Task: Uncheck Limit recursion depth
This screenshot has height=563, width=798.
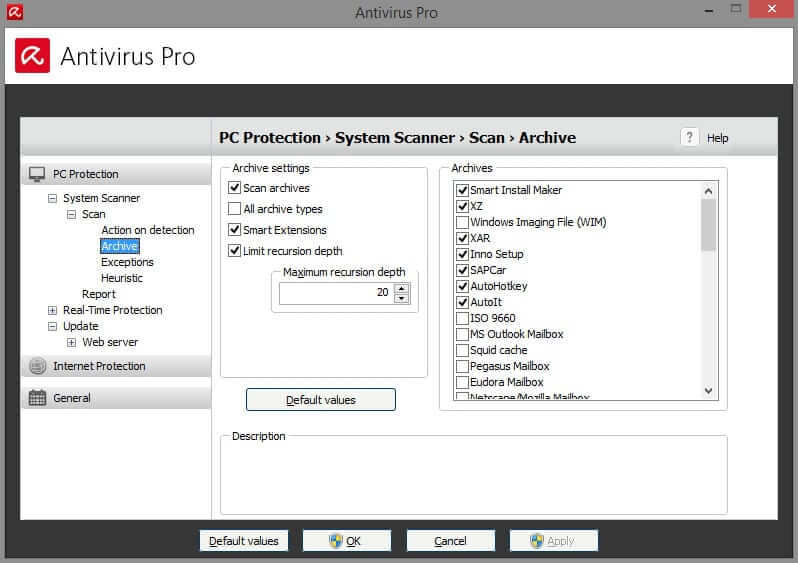Action: coord(234,250)
